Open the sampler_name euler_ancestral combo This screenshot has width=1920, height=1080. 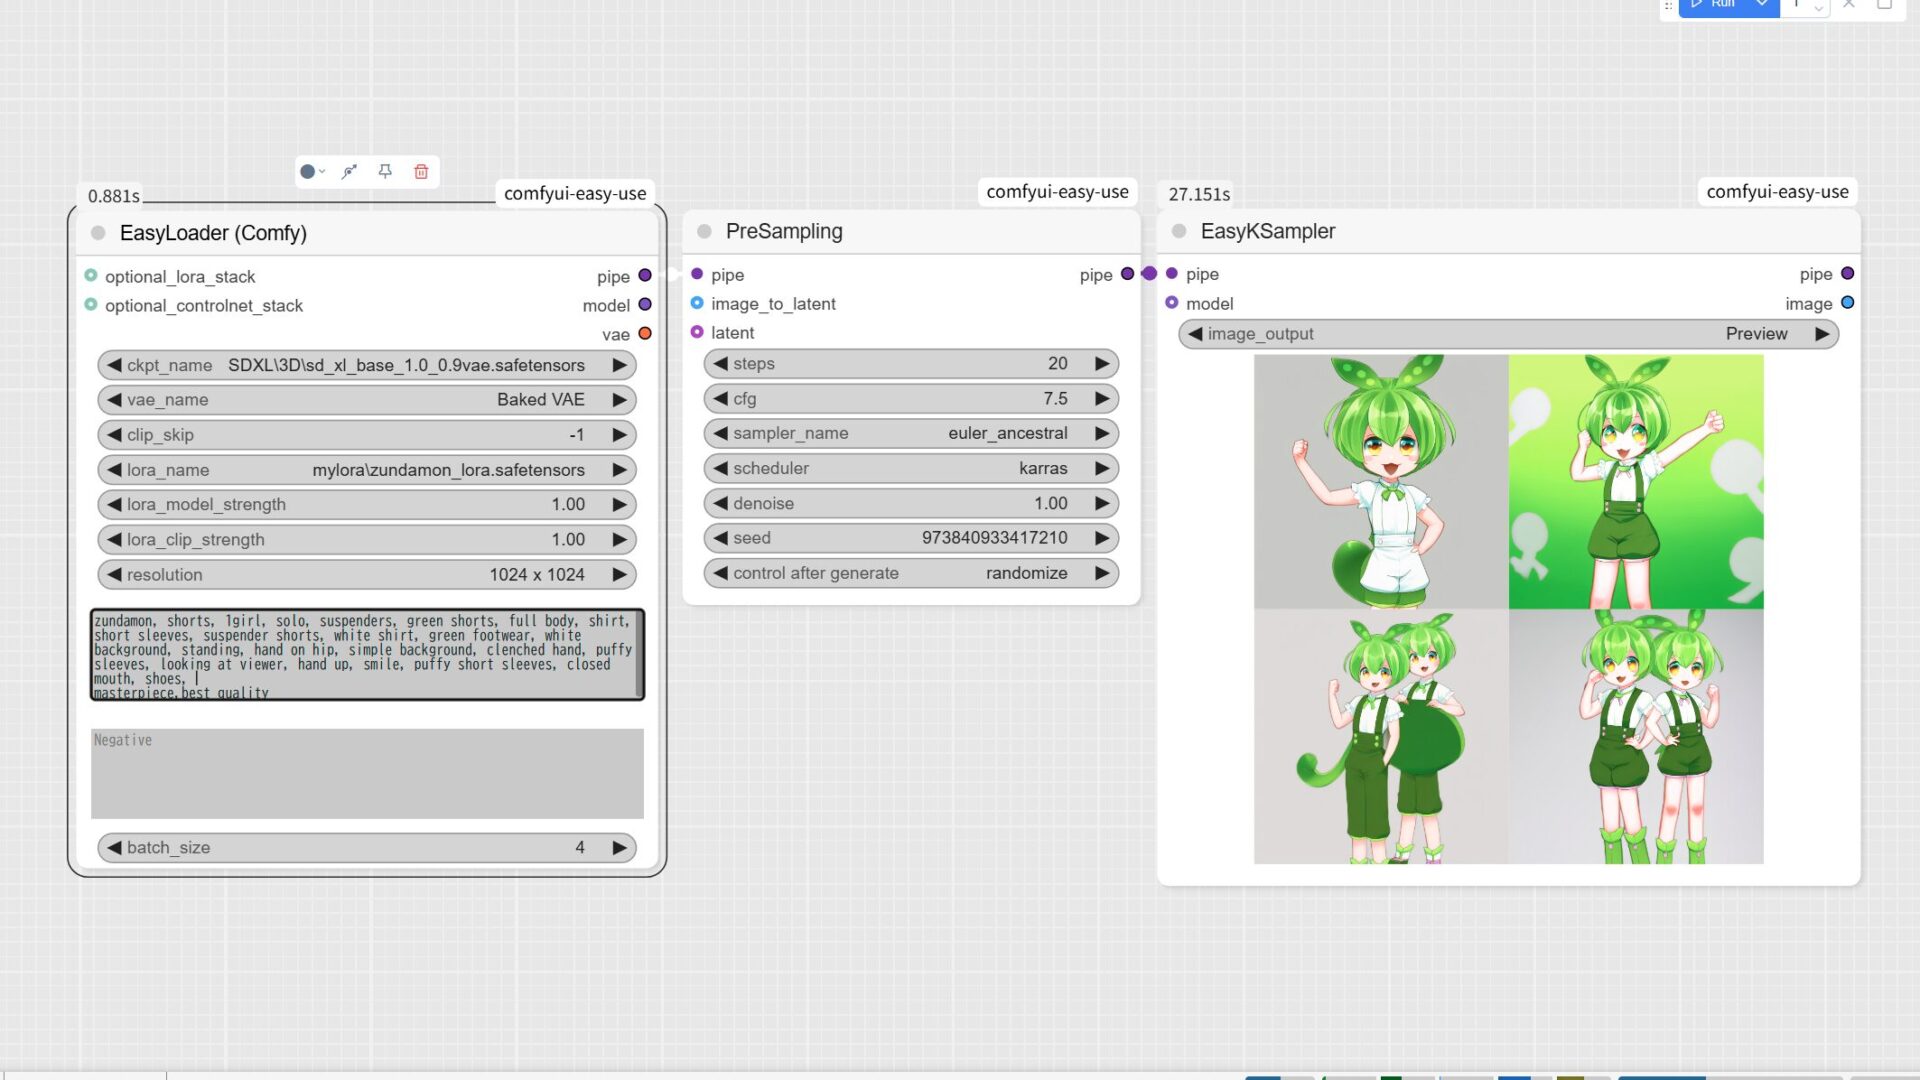pos(908,433)
